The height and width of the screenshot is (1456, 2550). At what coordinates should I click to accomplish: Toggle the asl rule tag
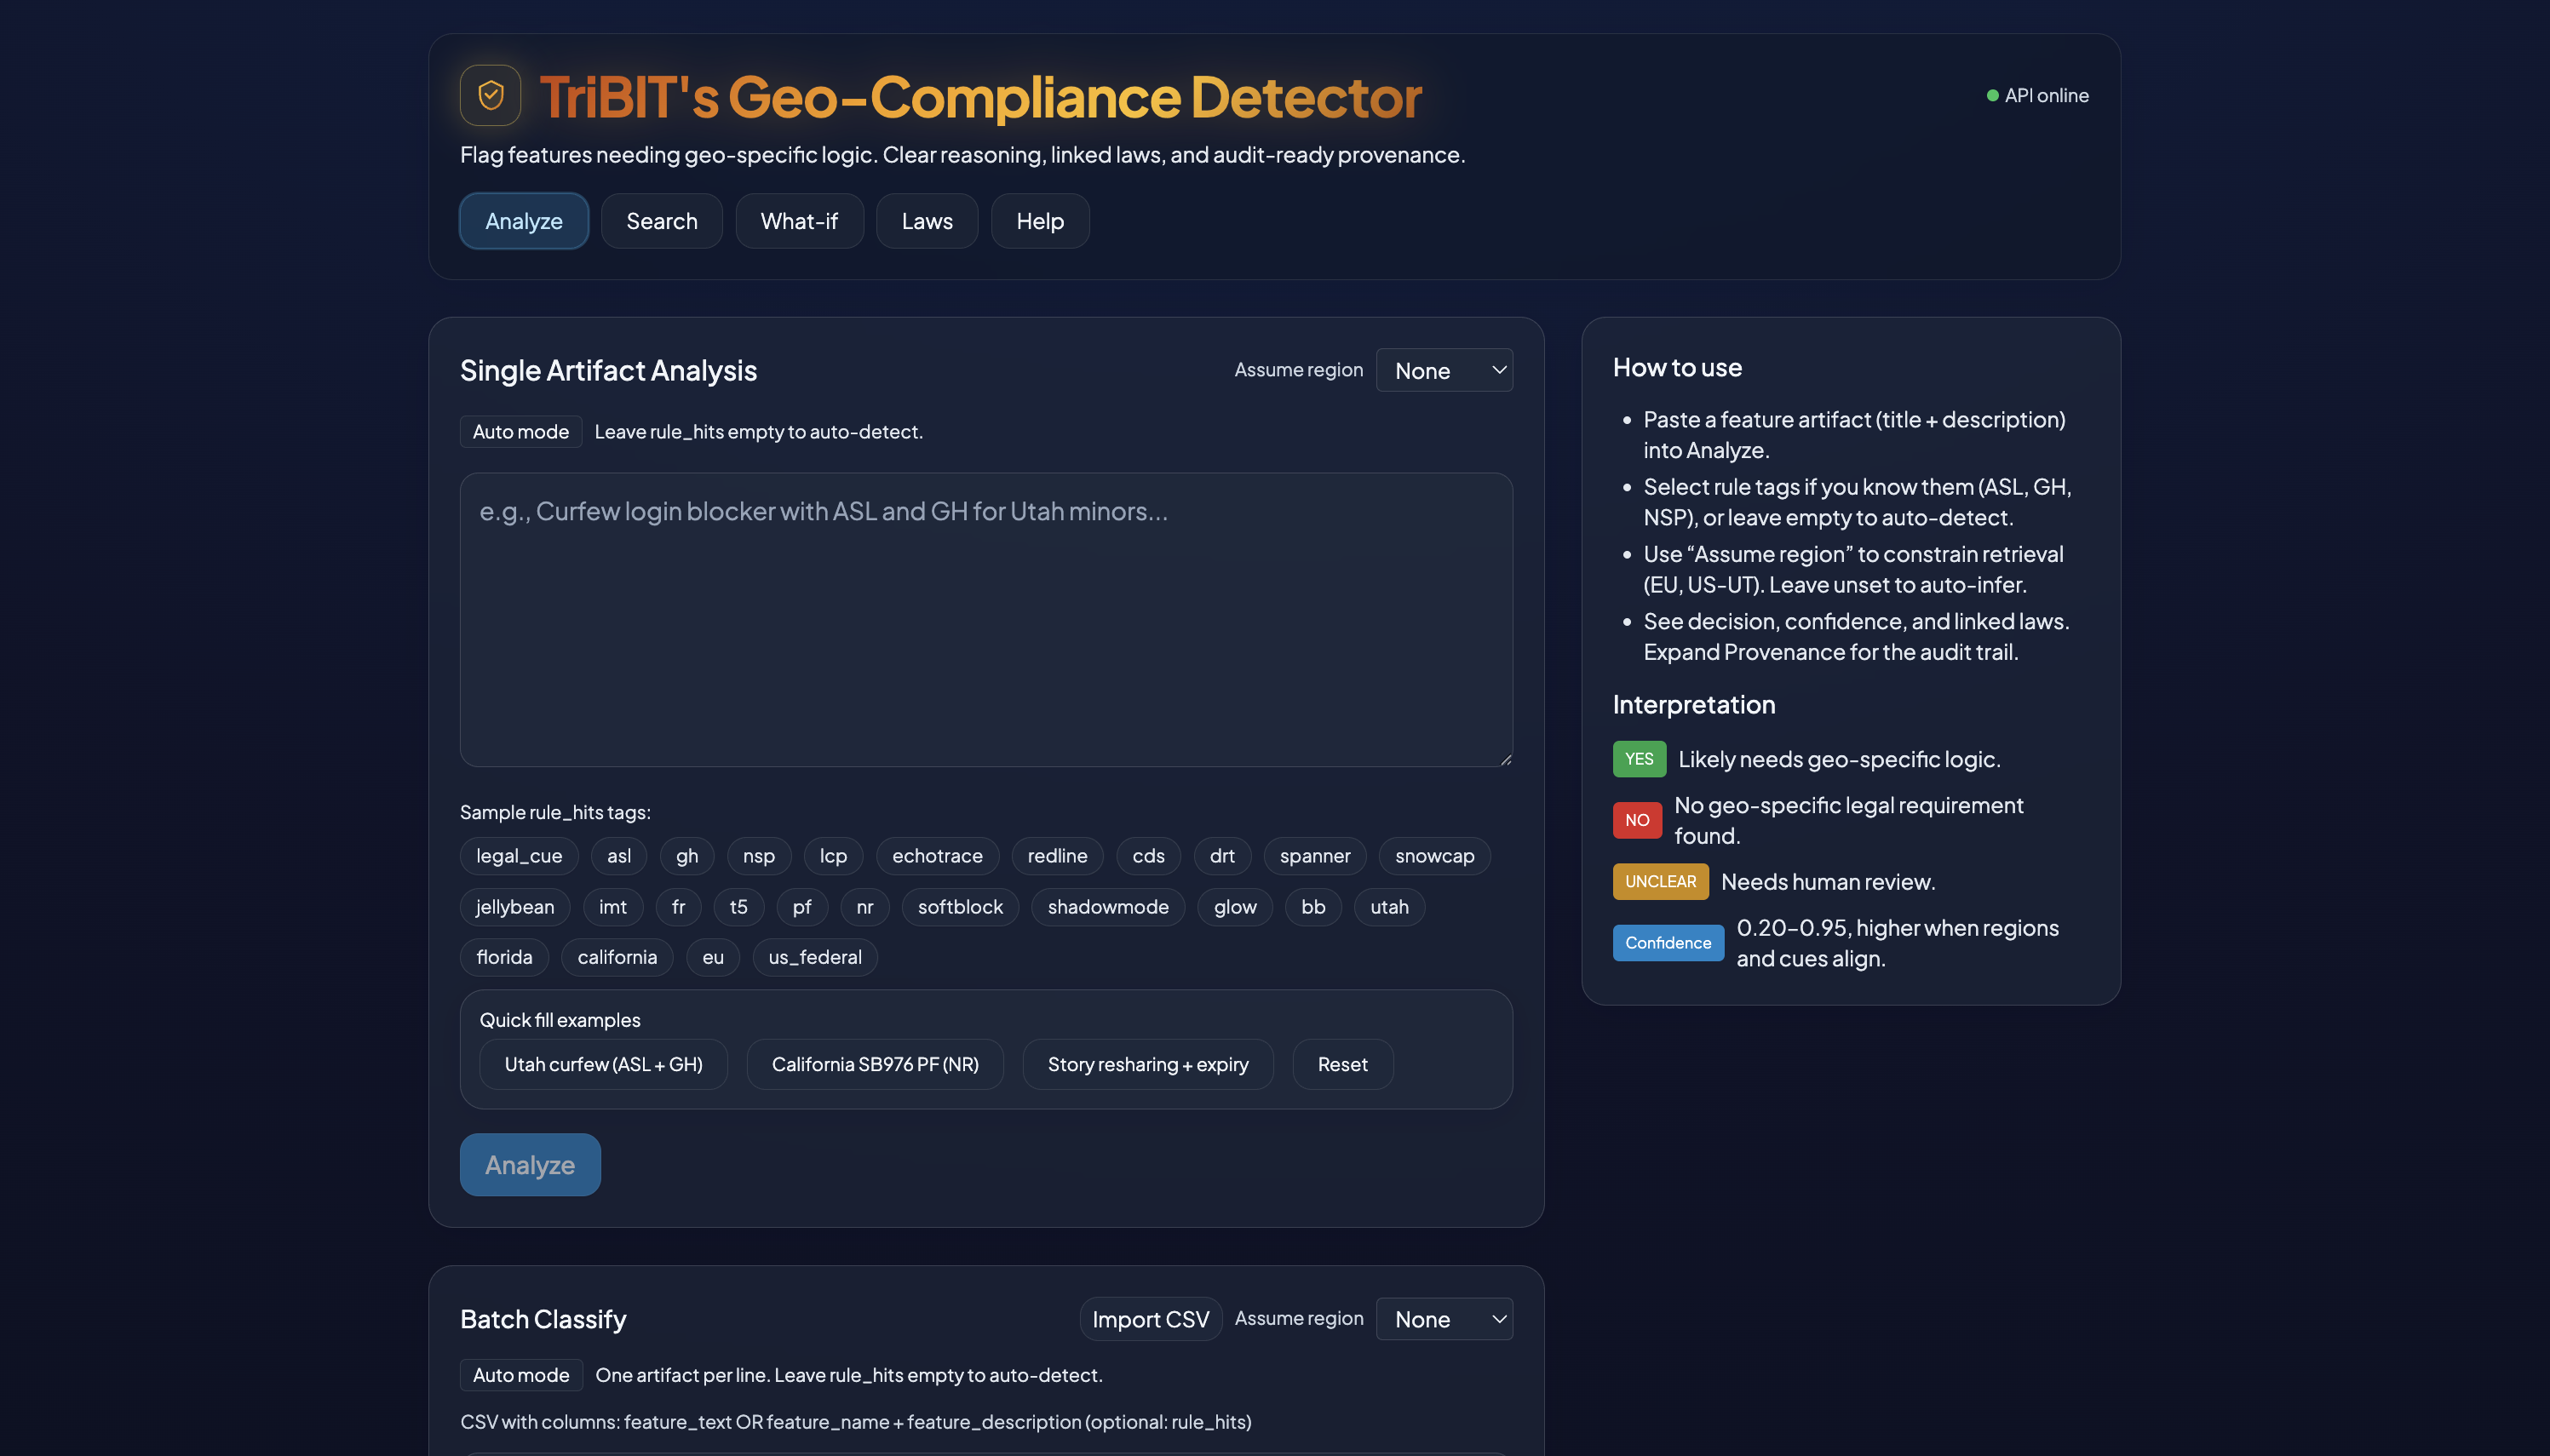point(618,856)
